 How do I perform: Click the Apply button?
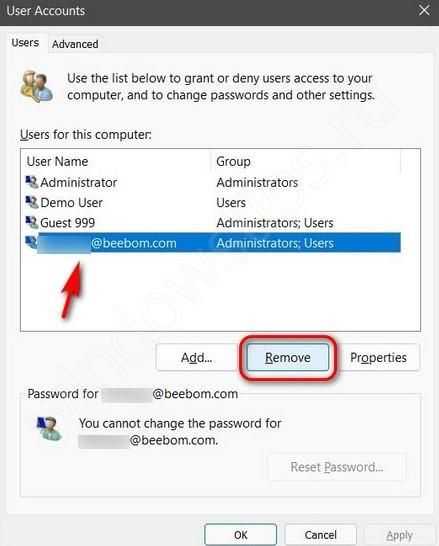click(x=399, y=535)
